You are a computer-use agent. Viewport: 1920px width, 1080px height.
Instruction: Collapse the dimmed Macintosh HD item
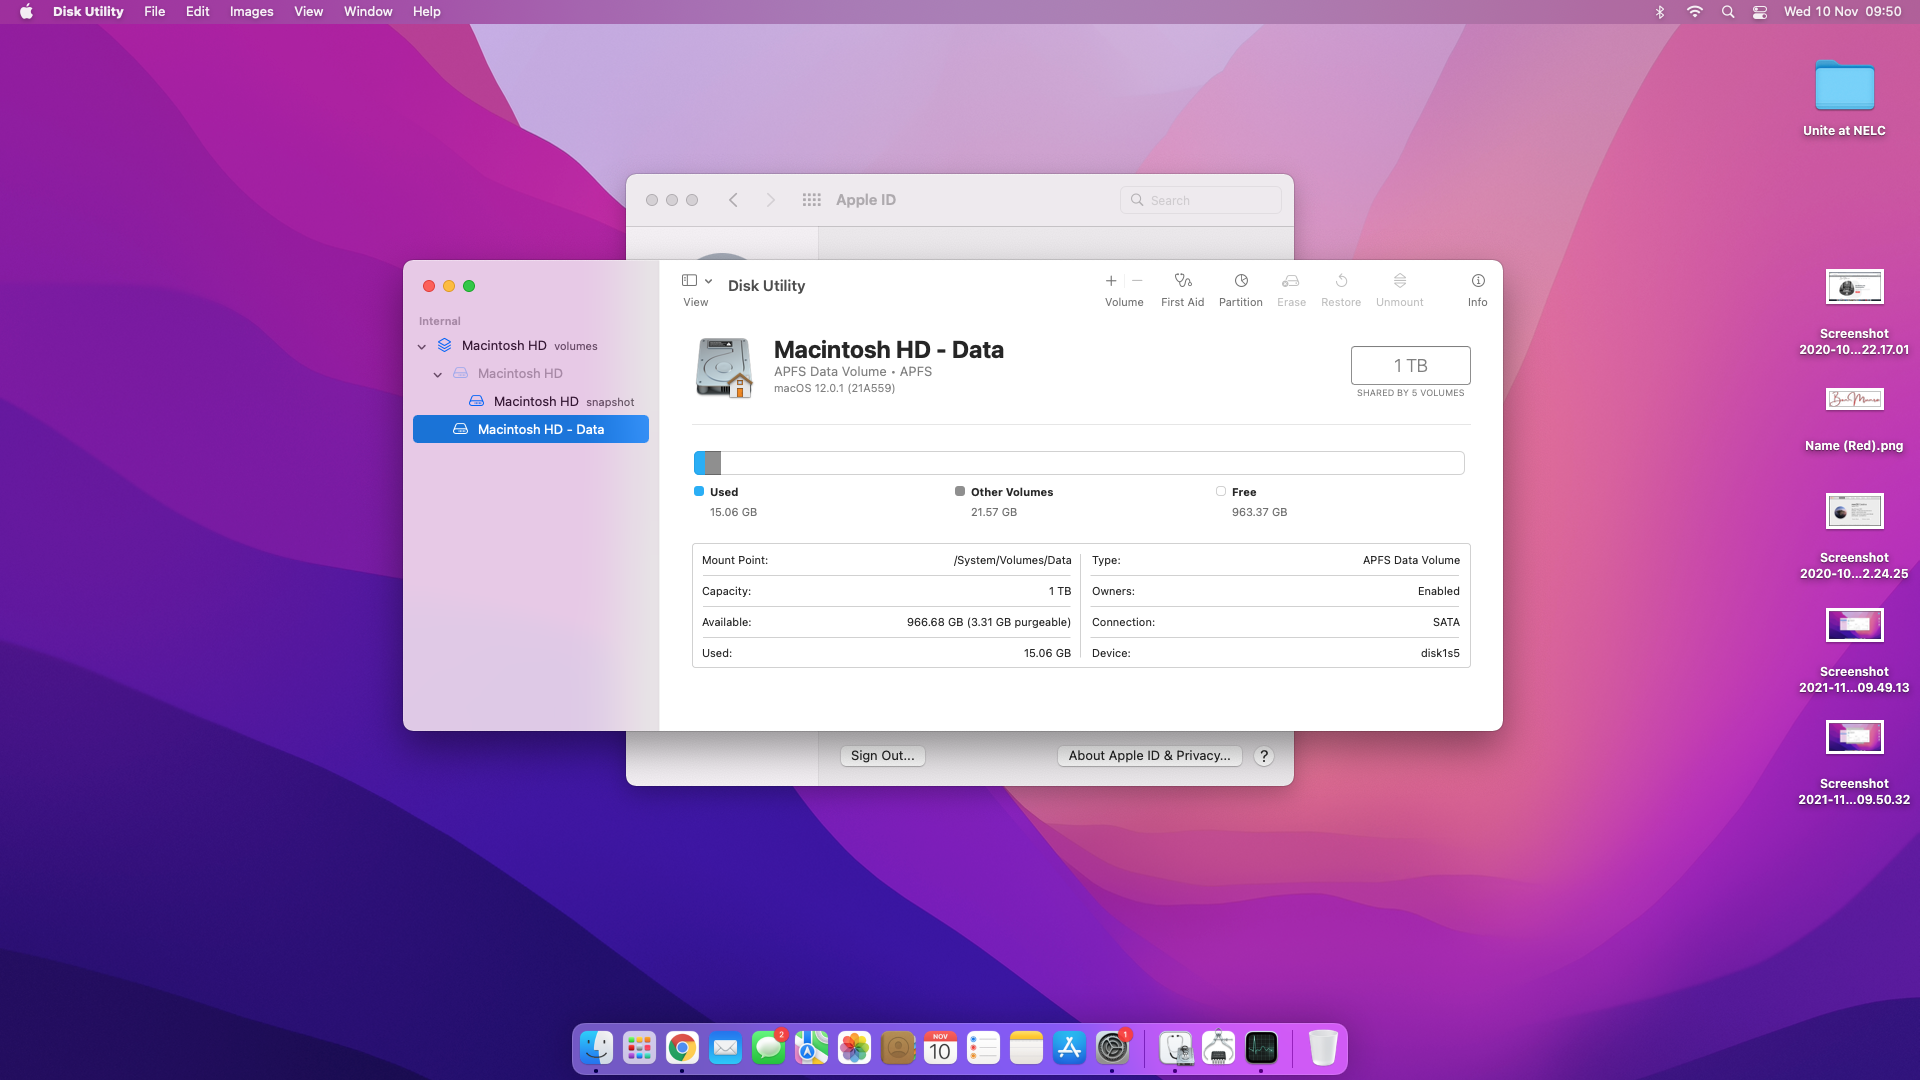pyautogui.click(x=438, y=374)
